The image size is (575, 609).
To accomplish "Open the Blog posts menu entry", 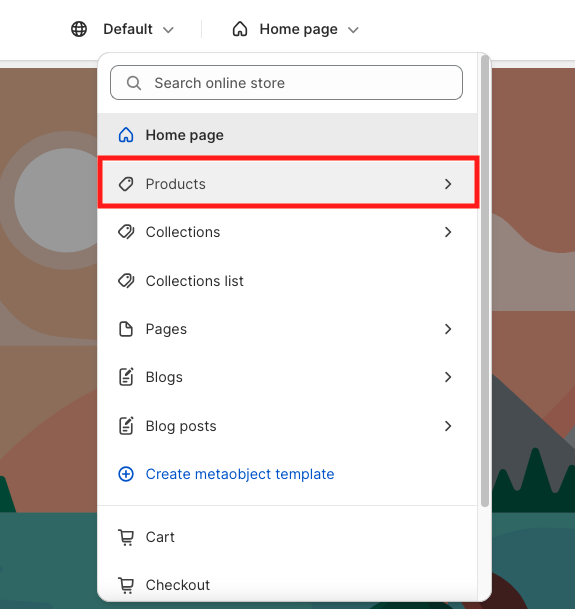I will click(288, 426).
